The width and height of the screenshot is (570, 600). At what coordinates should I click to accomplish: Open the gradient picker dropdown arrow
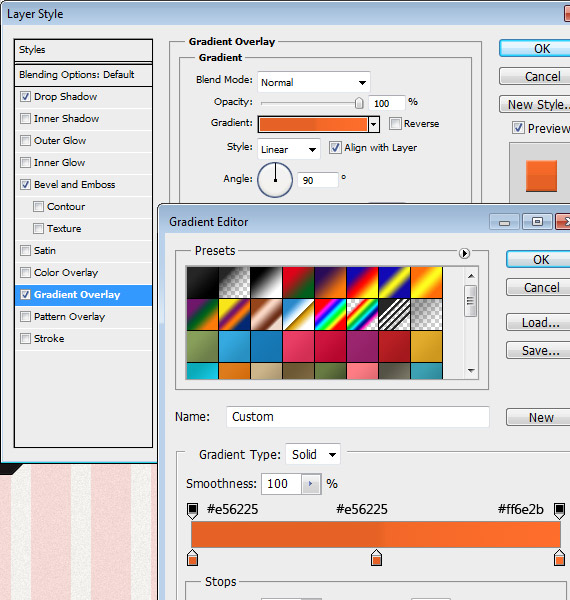pyautogui.click(x=374, y=124)
